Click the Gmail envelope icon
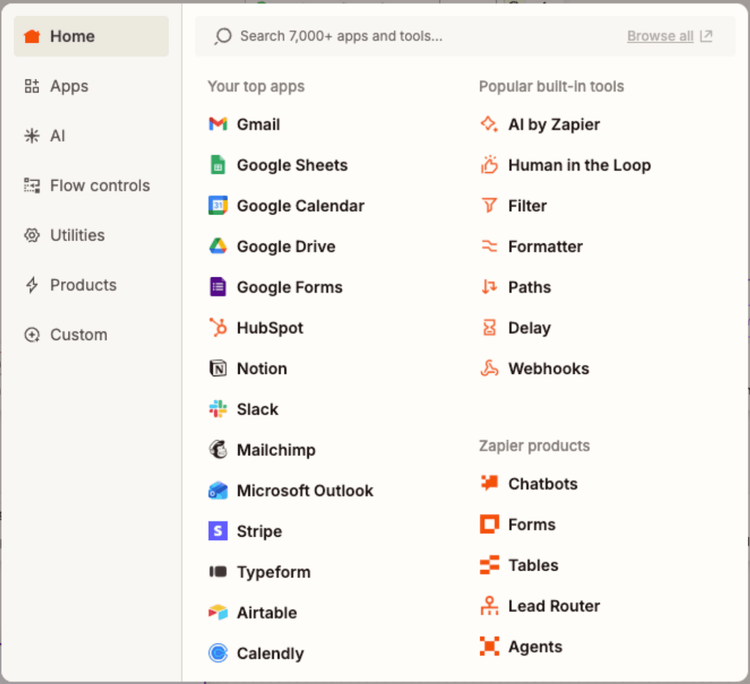Screen dimensions: 750x684 pyautogui.click(x=218, y=124)
